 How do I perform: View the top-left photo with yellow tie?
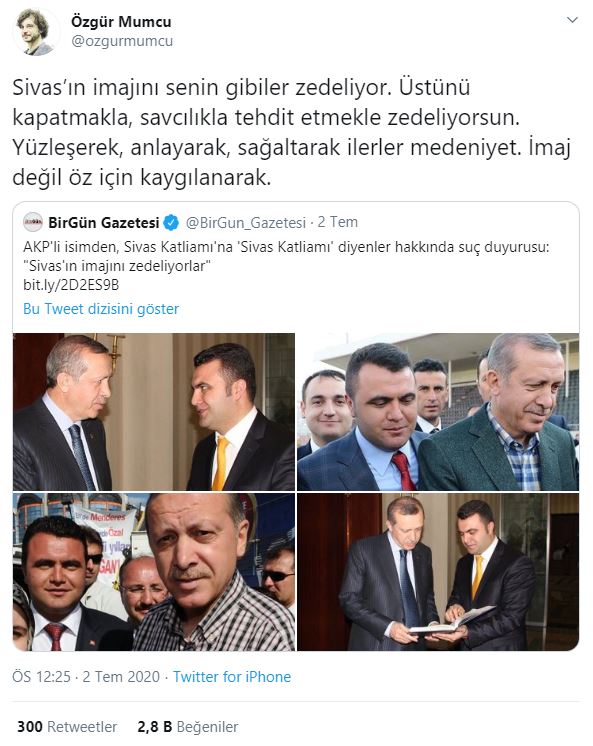point(154,412)
